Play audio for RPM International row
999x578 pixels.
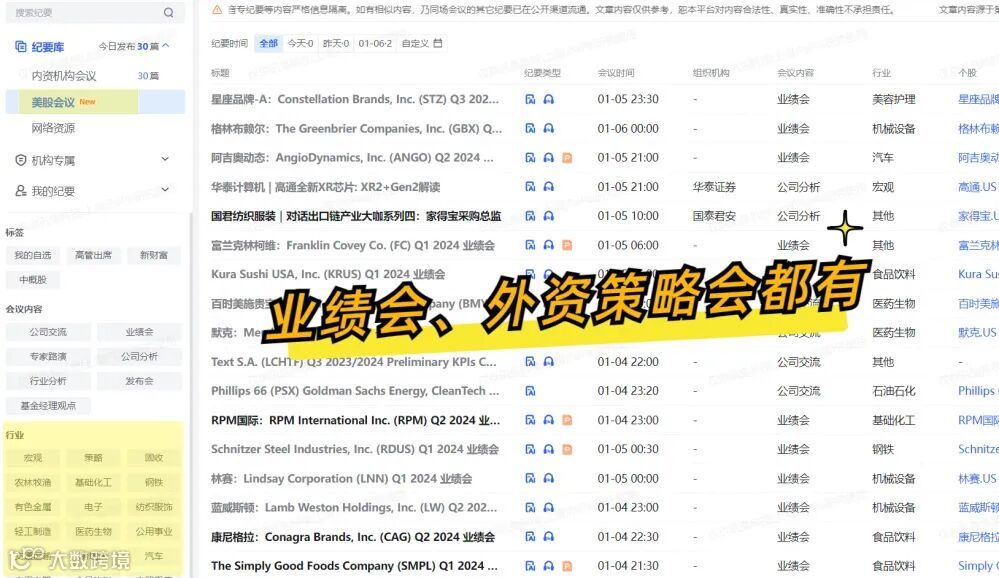[549, 421]
